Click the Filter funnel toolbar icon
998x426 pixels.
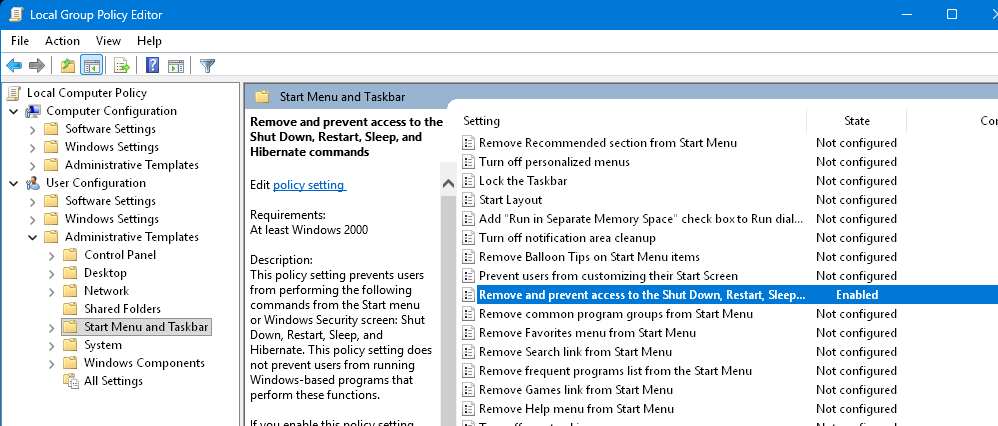pyautogui.click(x=207, y=66)
